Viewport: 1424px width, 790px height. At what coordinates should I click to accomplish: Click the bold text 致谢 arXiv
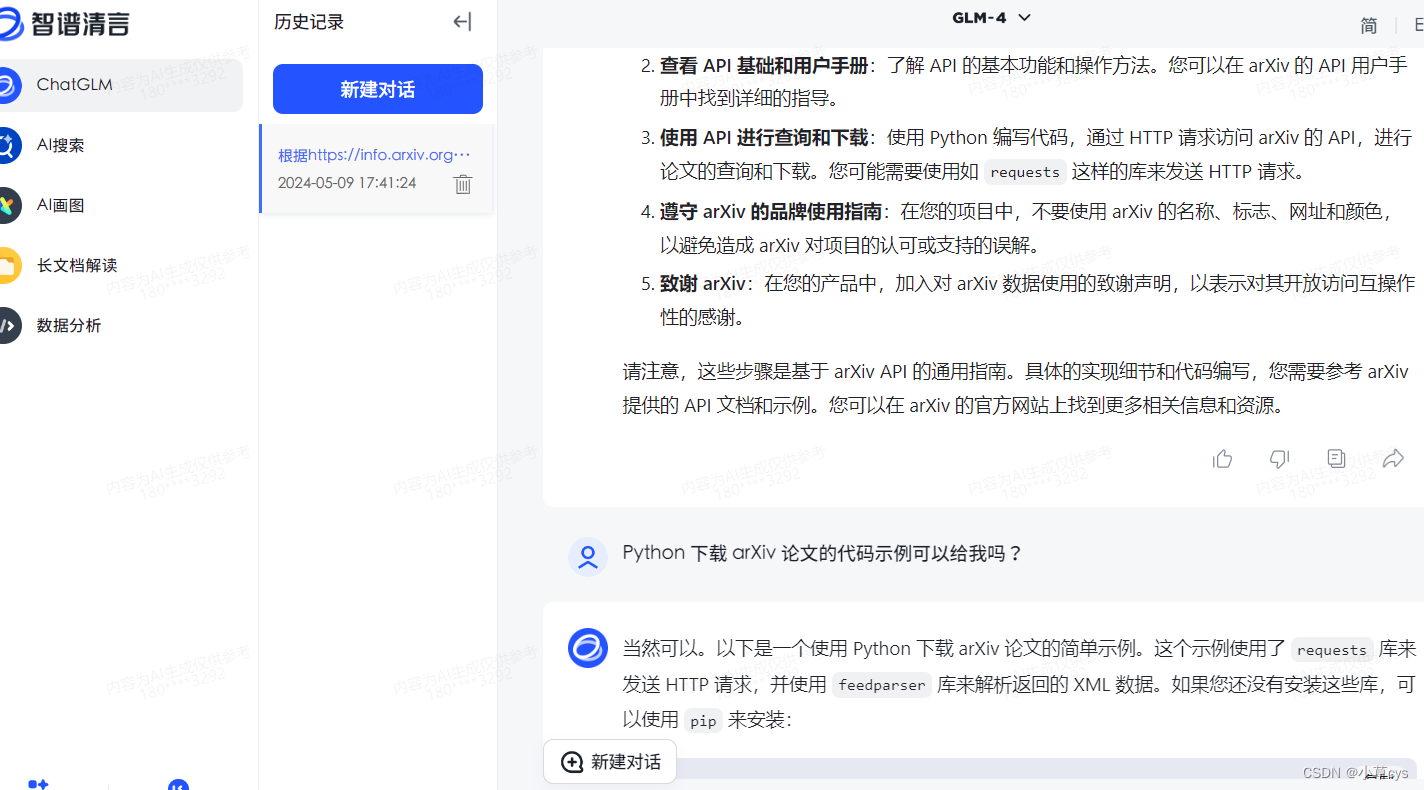(x=702, y=284)
